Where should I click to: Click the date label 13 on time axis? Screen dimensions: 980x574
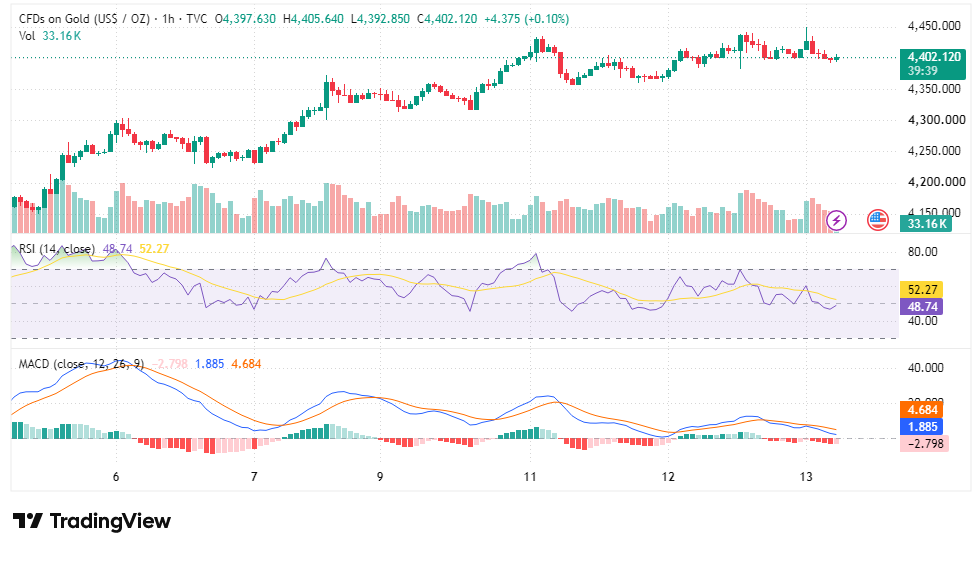pos(806,476)
